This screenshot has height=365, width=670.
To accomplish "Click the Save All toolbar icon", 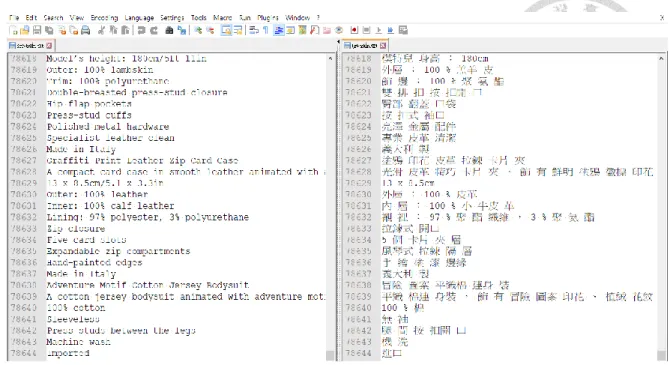I will pyautogui.click(x=49, y=30).
